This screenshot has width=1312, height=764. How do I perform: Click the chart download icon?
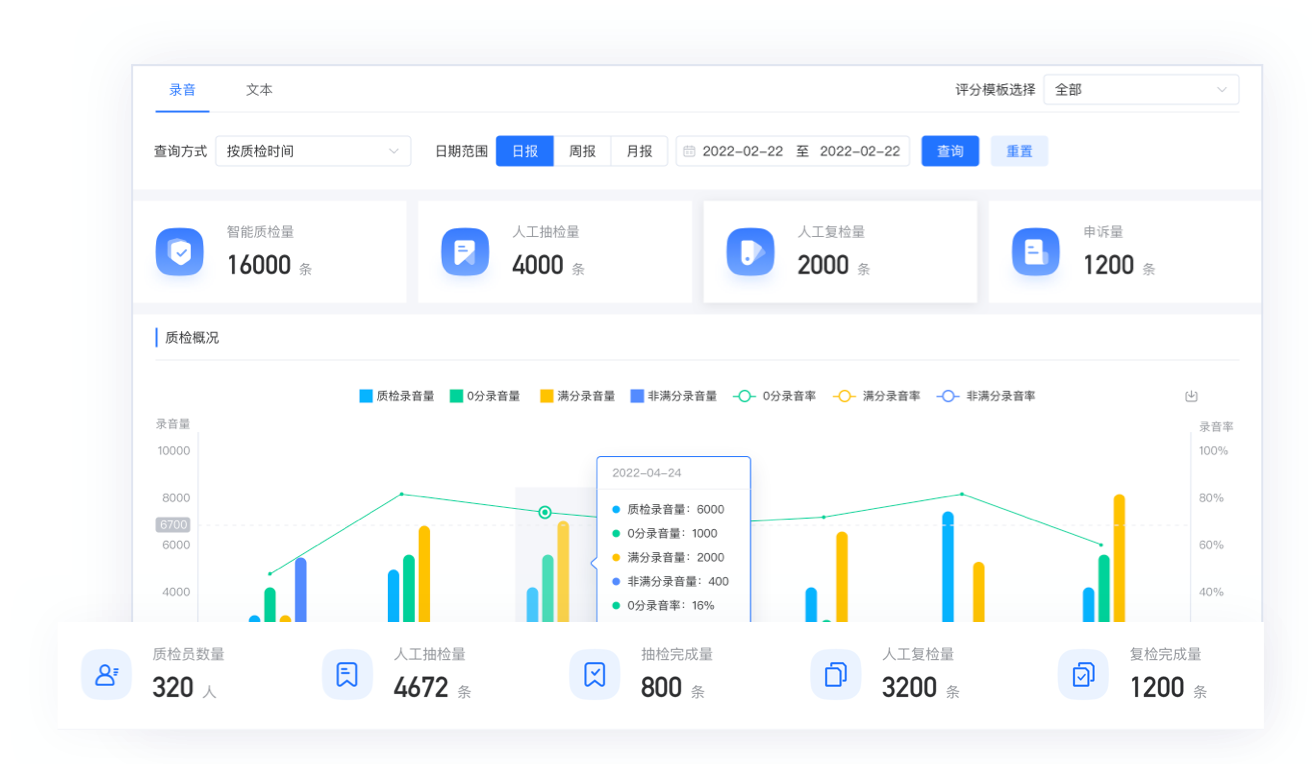pyautogui.click(x=1191, y=396)
